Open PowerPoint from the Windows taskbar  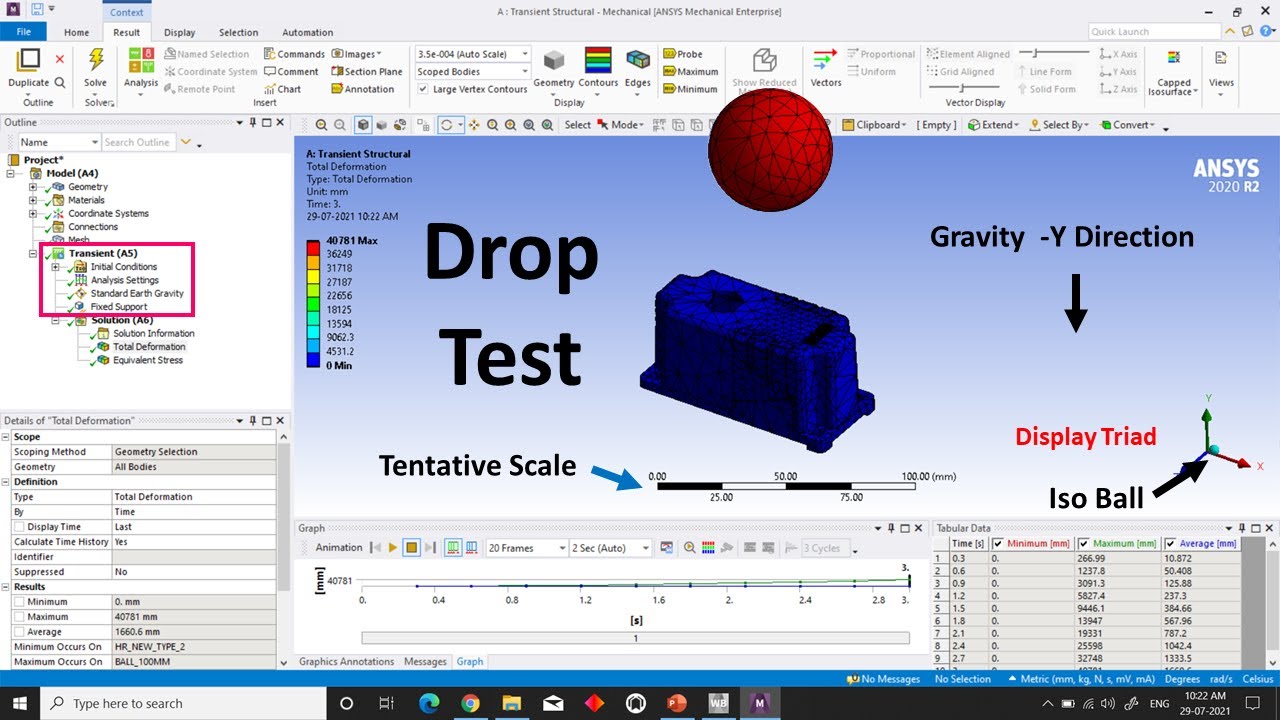(676, 704)
